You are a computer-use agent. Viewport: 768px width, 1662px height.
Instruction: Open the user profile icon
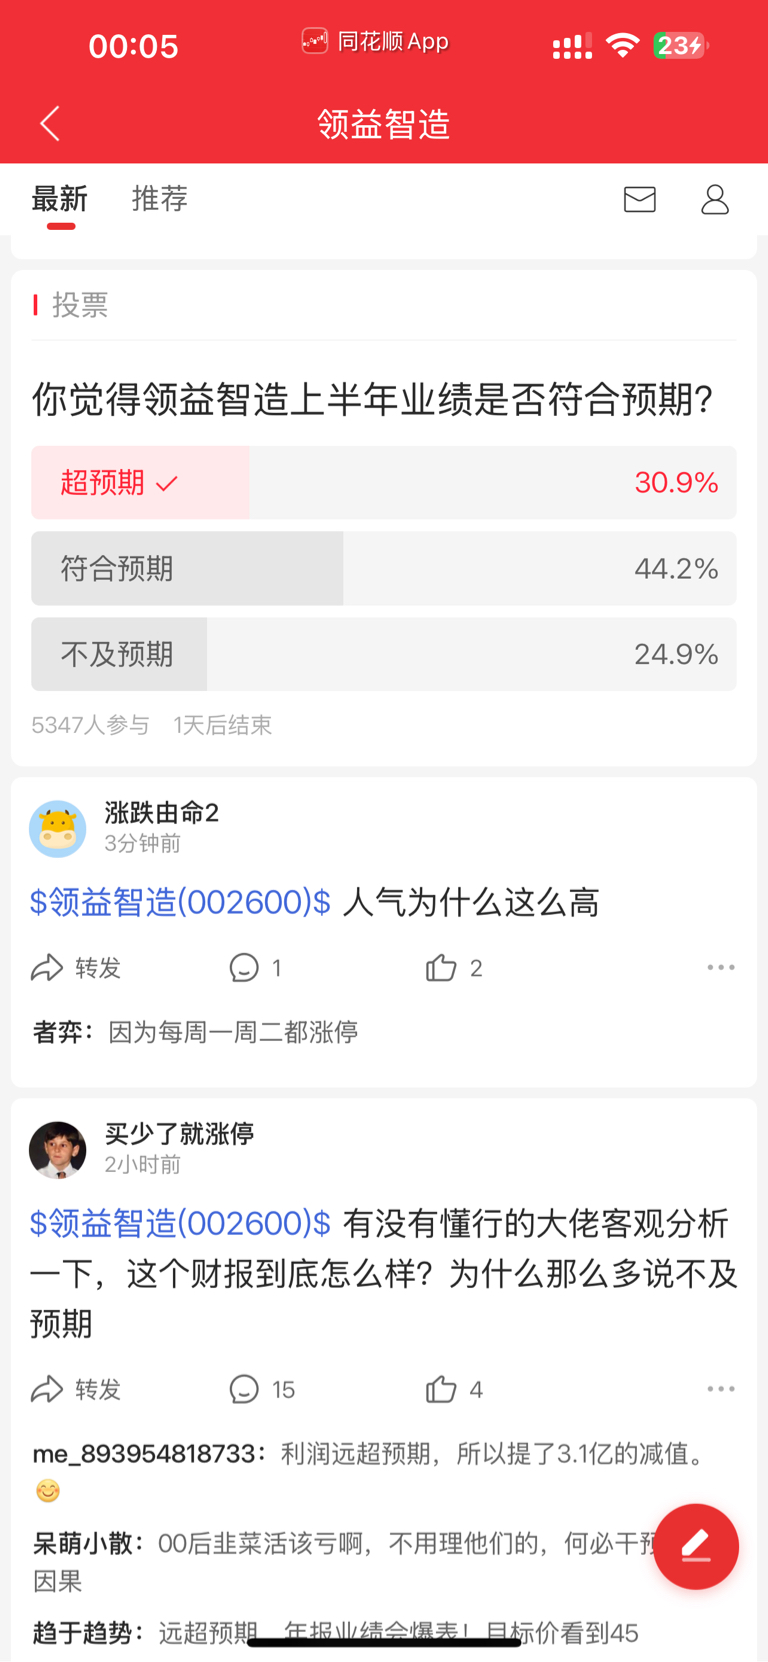(x=715, y=199)
